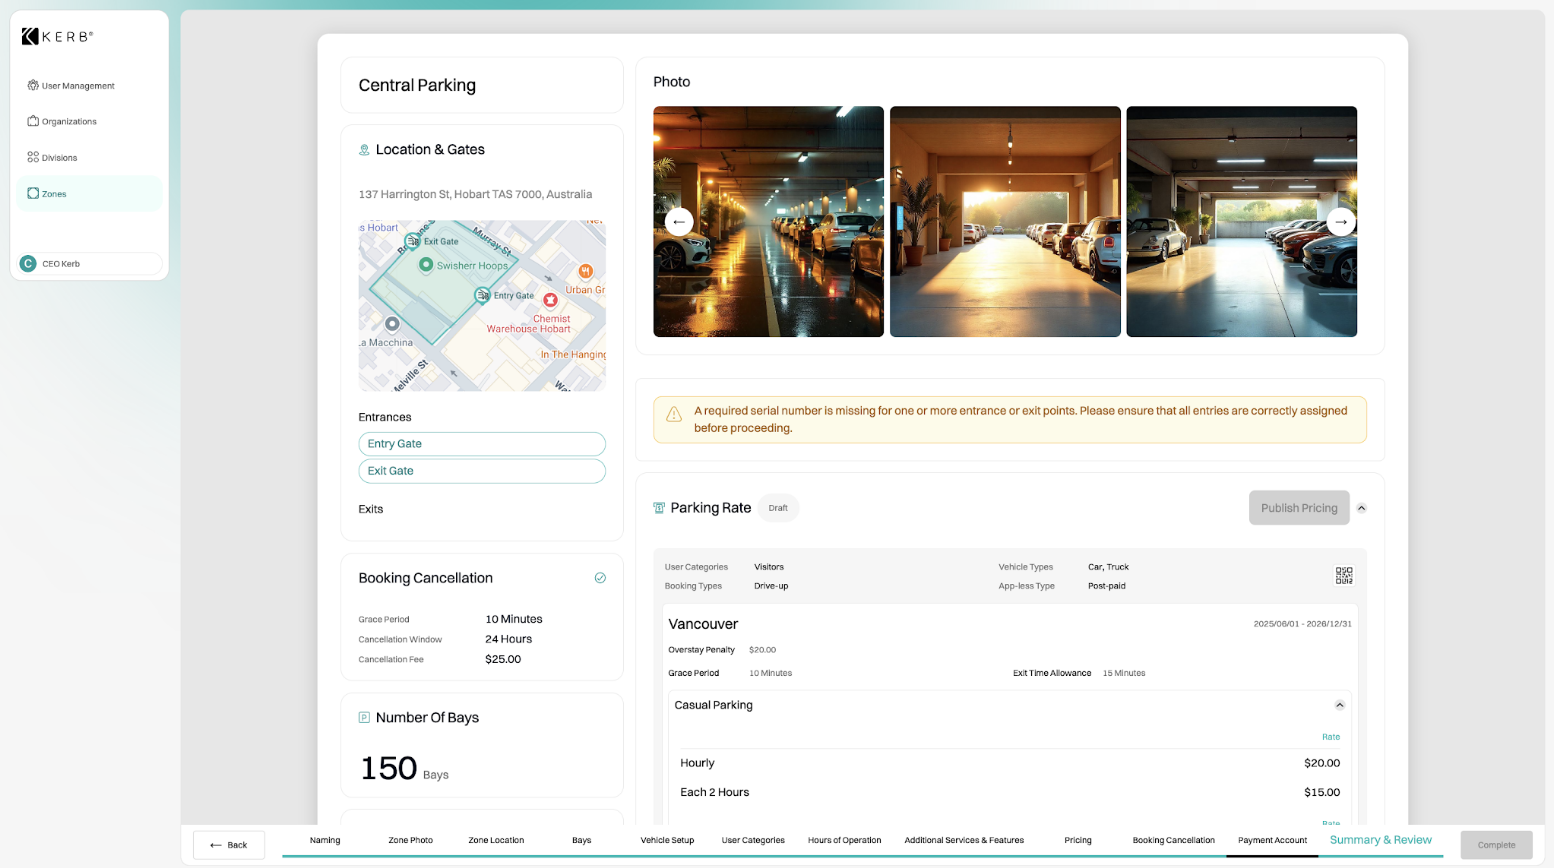Go to the Zone Location step
The image size is (1554, 868).
(x=496, y=840)
